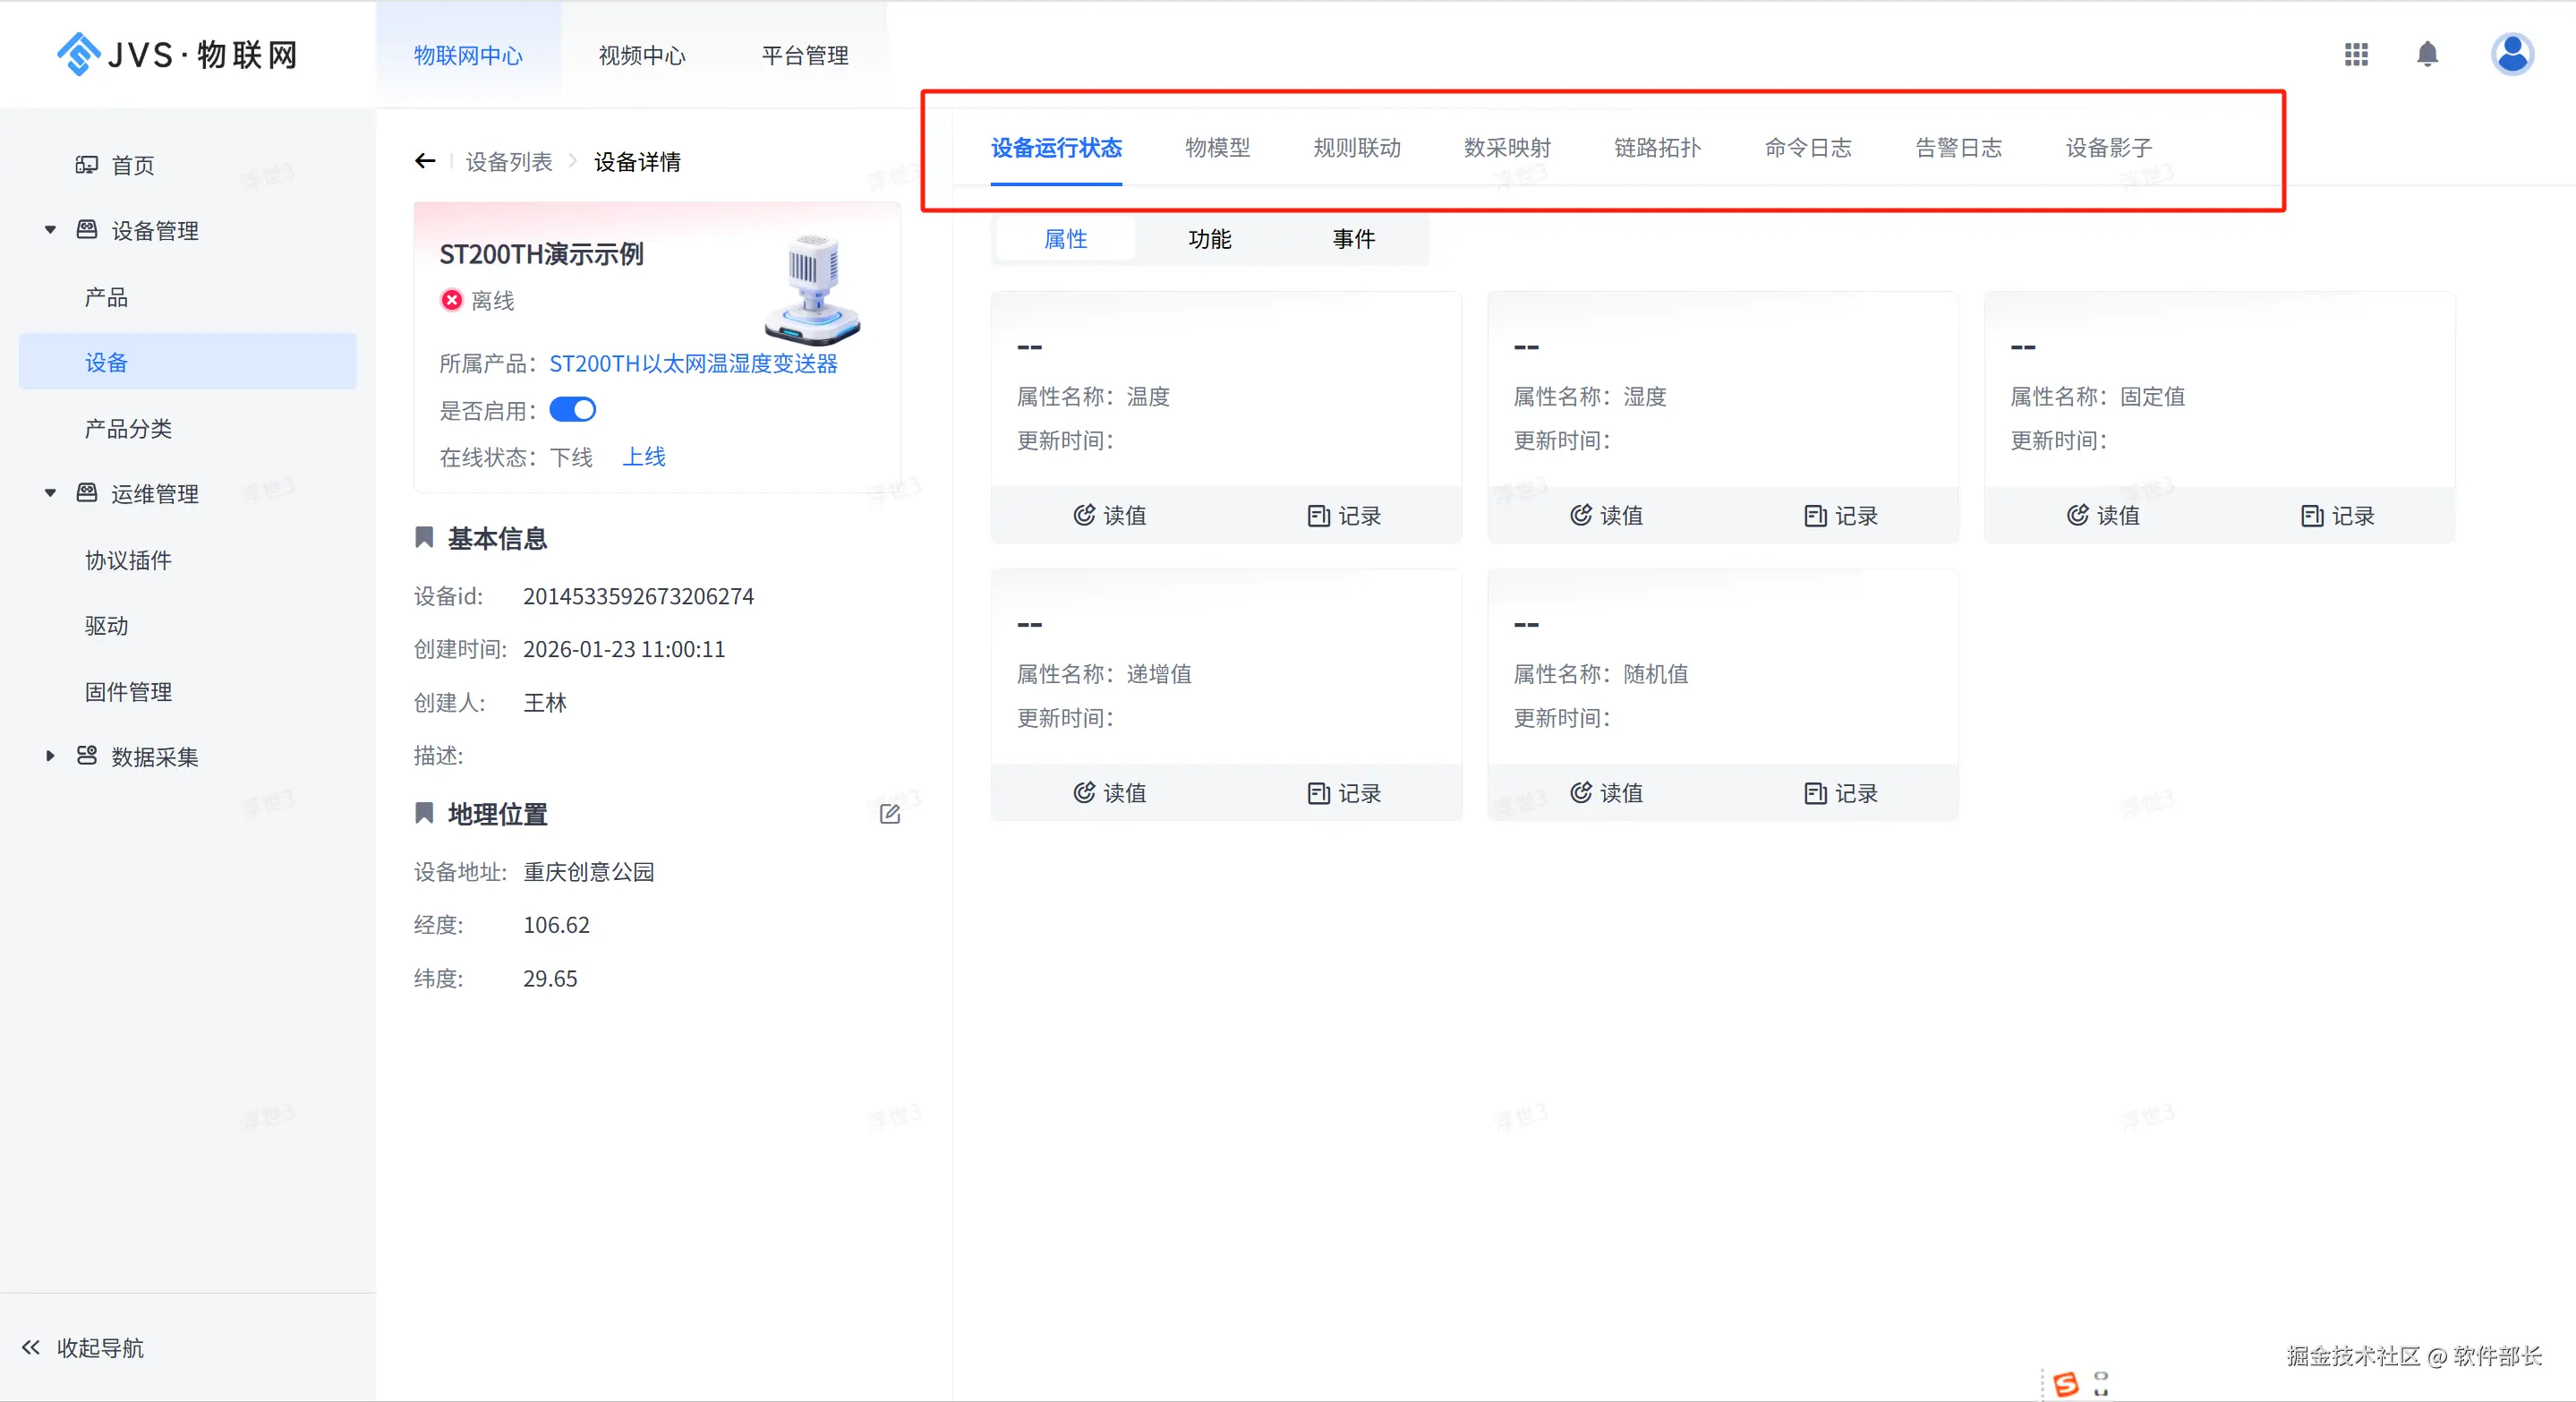Click the back arrow to device list
Screen dimensions: 2576x1402
[425, 161]
